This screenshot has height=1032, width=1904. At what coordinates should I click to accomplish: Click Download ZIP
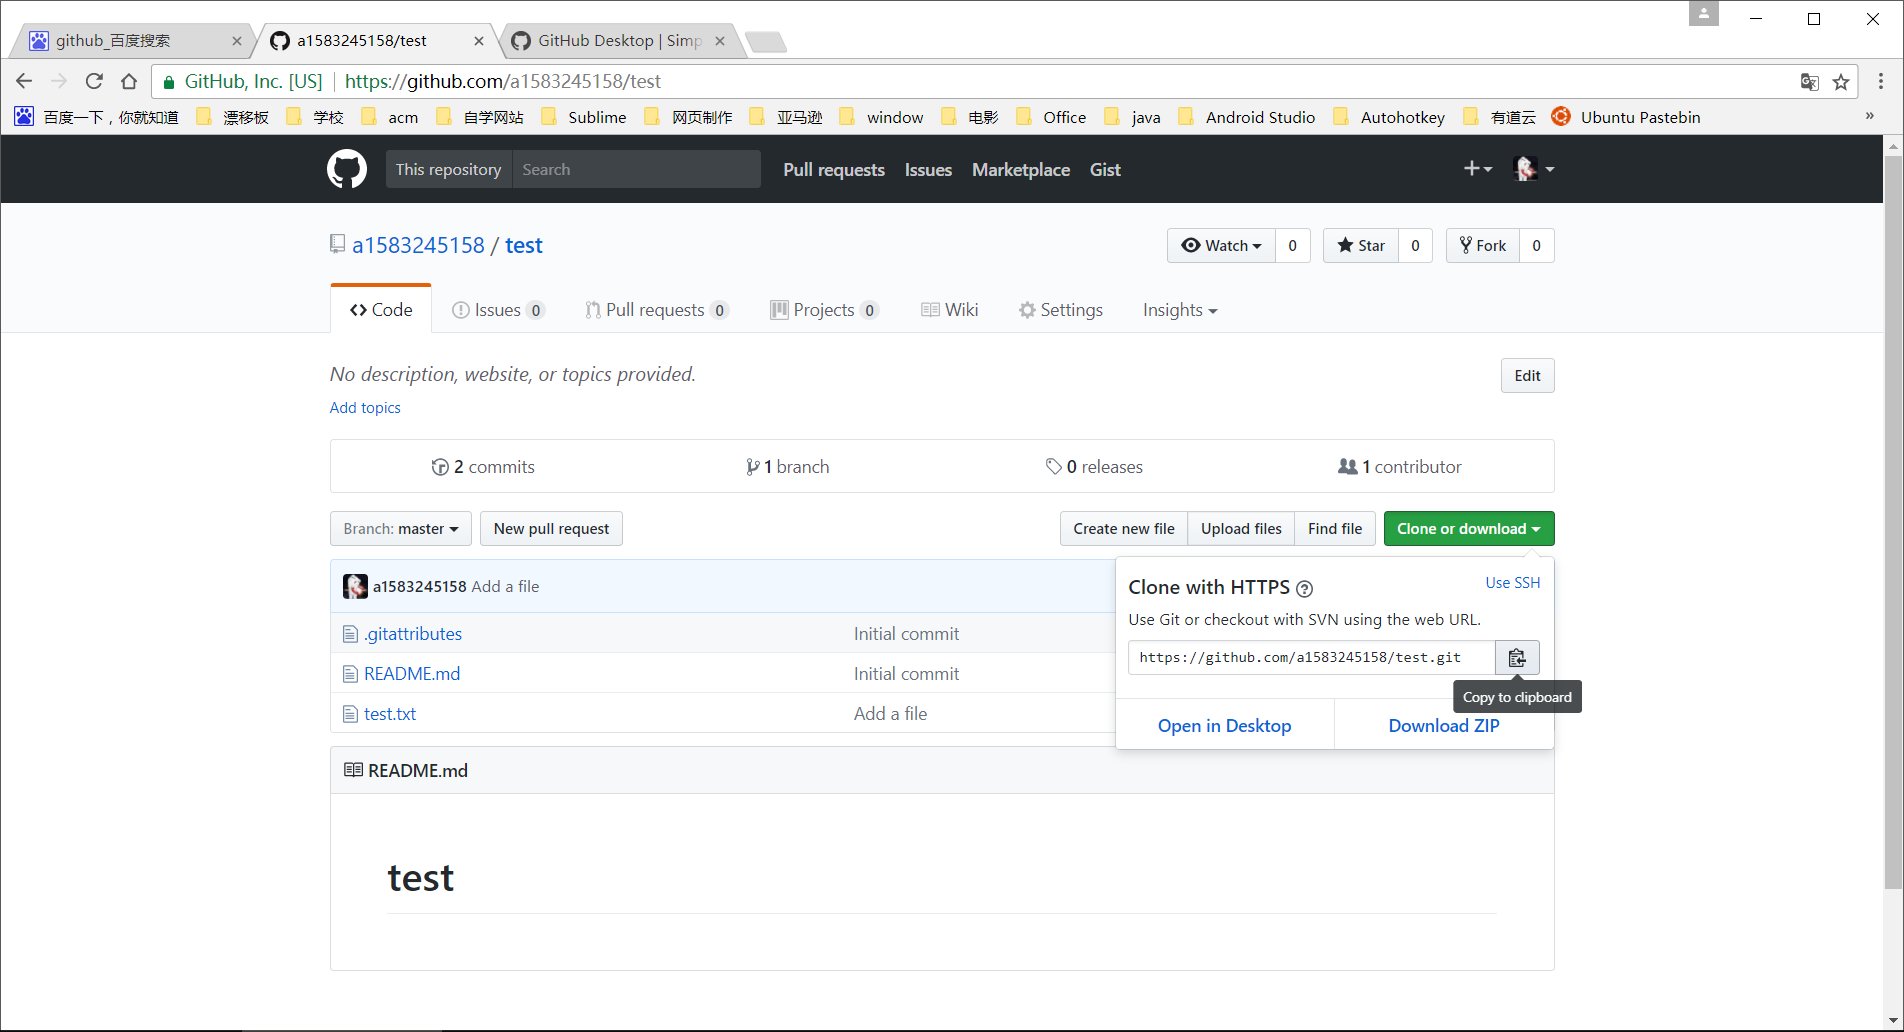[x=1444, y=726]
